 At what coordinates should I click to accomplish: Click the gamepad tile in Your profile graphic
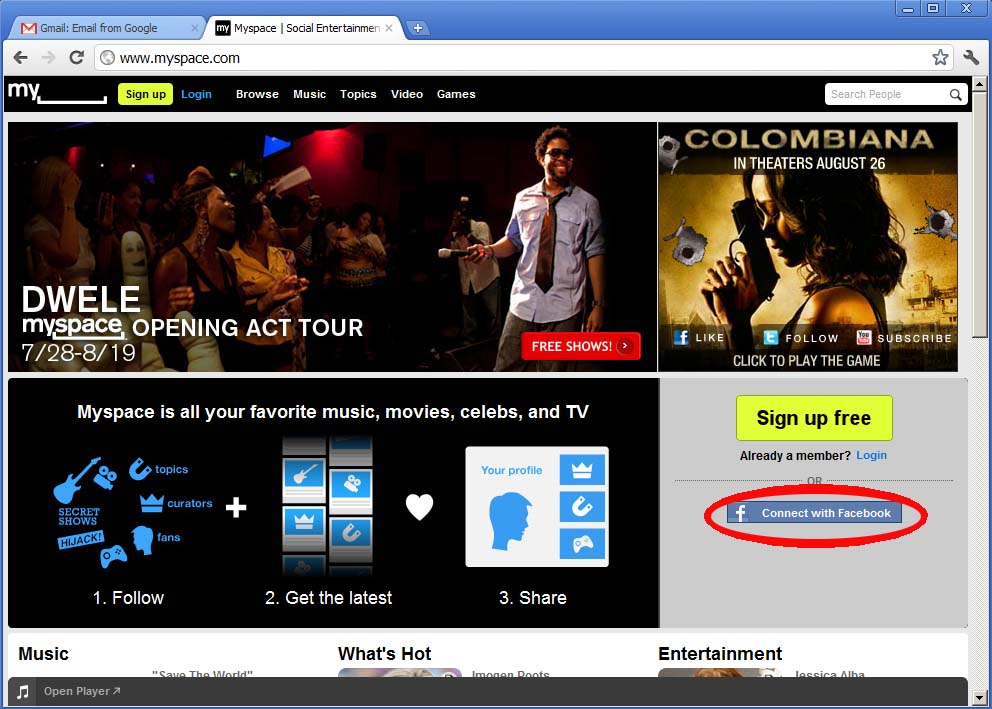click(x=582, y=543)
